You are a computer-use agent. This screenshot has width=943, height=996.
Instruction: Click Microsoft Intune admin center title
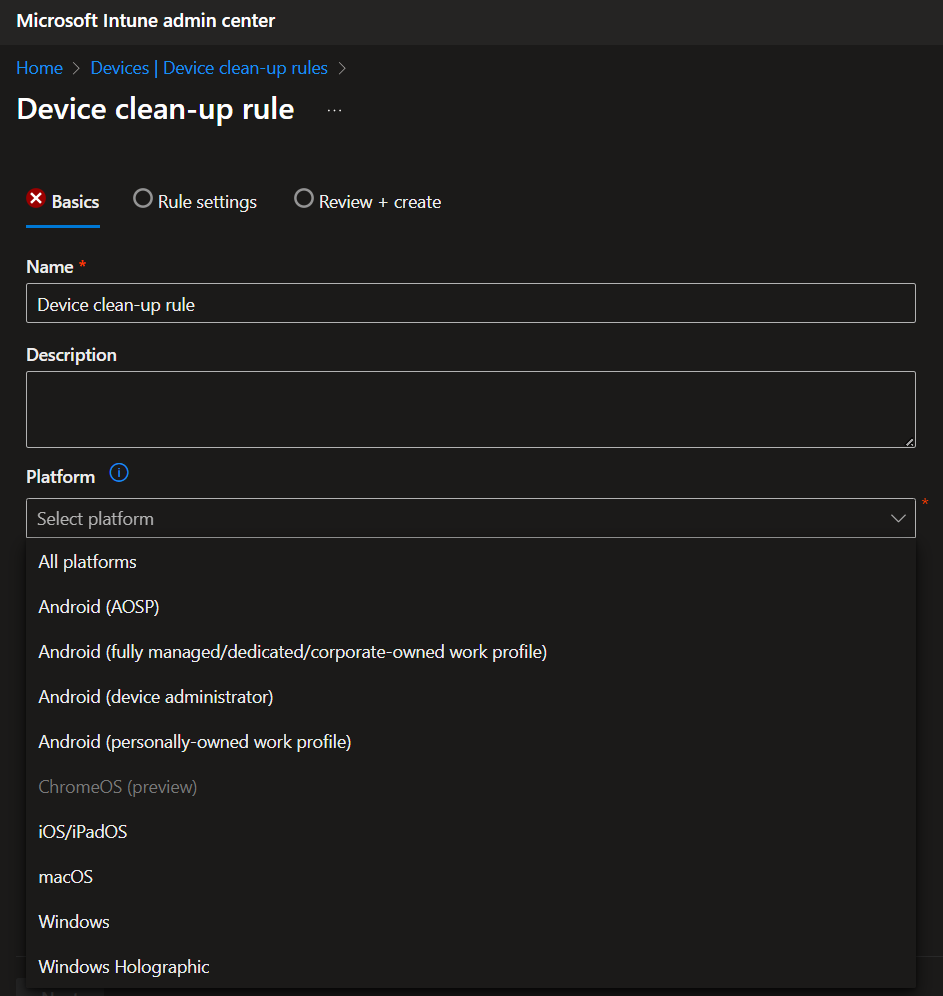[145, 21]
